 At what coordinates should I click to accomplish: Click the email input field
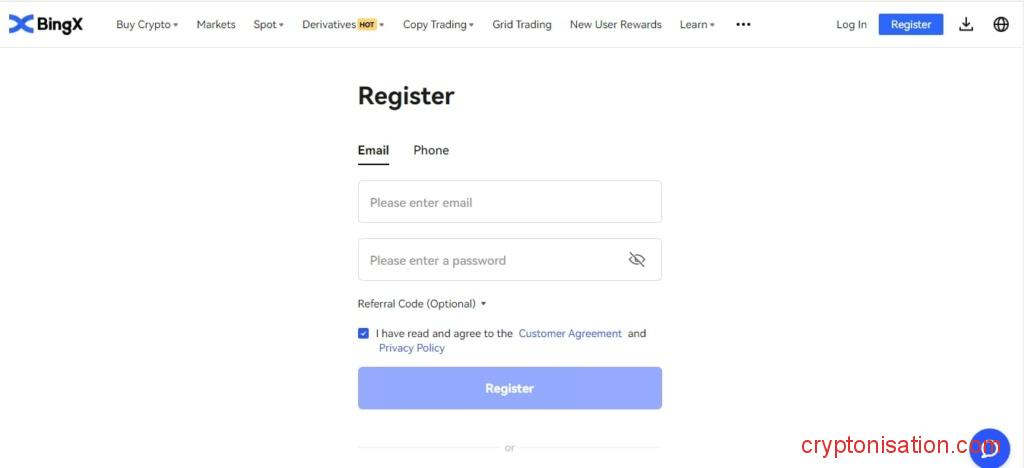509,202
